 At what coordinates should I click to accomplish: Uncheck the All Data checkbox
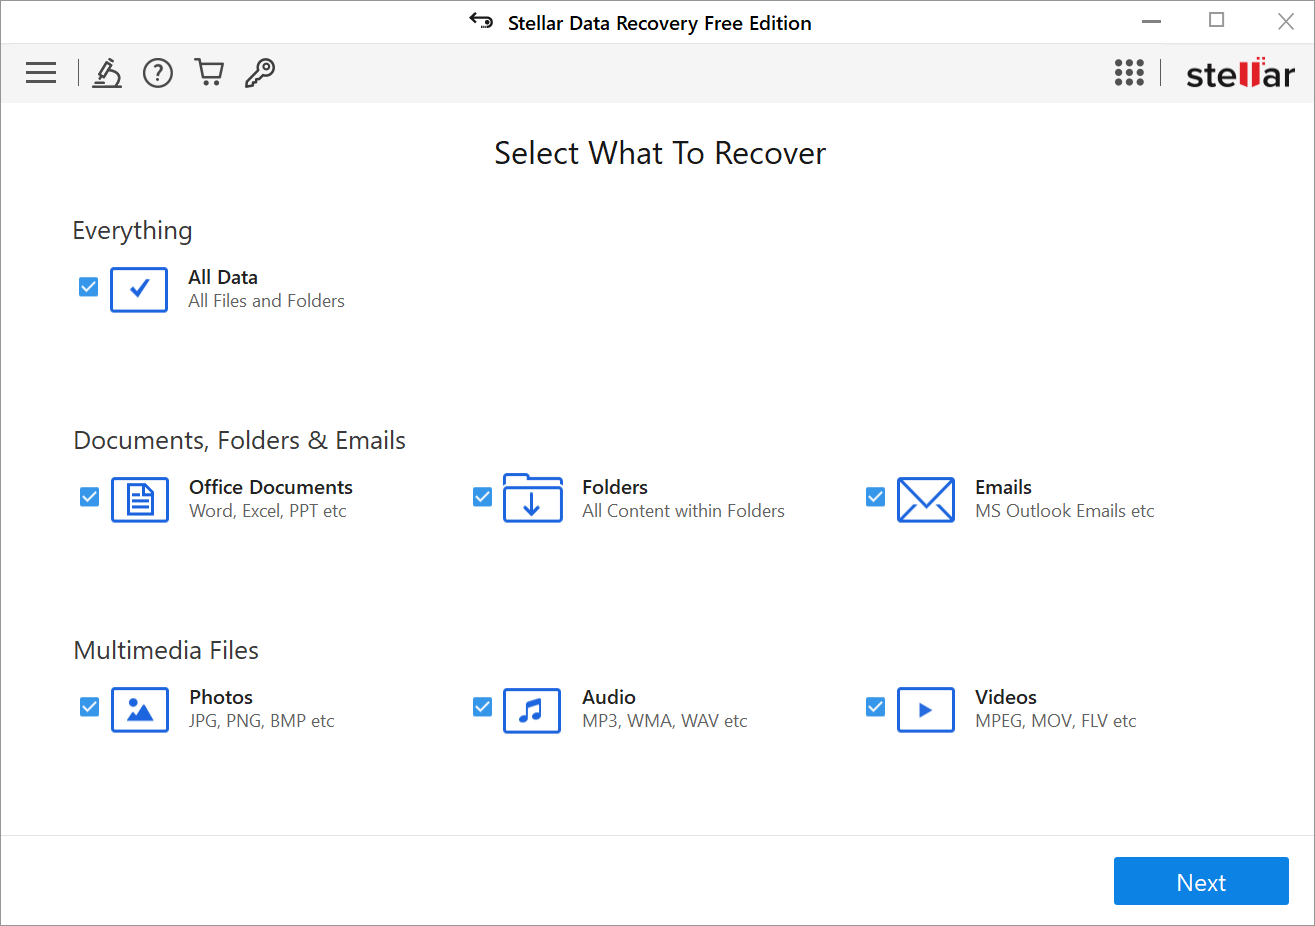(x=88, y=287)
